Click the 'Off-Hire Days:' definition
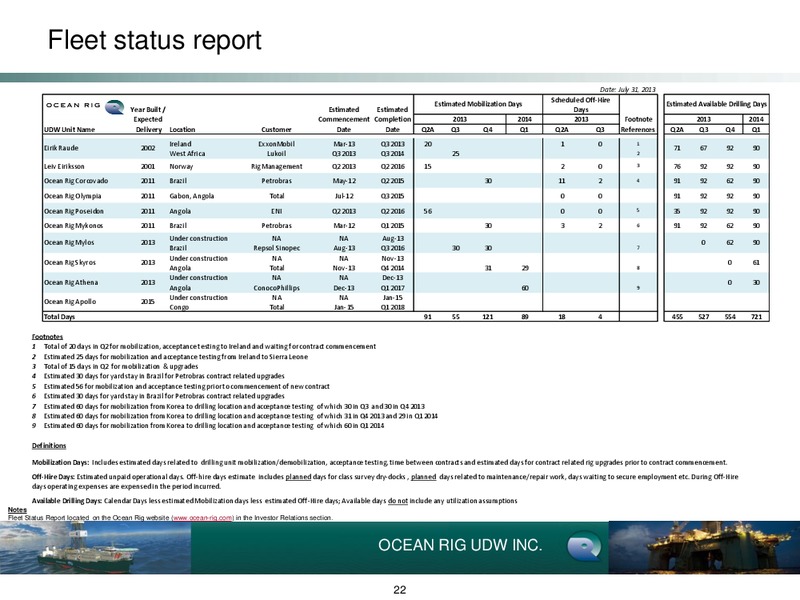 385,481
